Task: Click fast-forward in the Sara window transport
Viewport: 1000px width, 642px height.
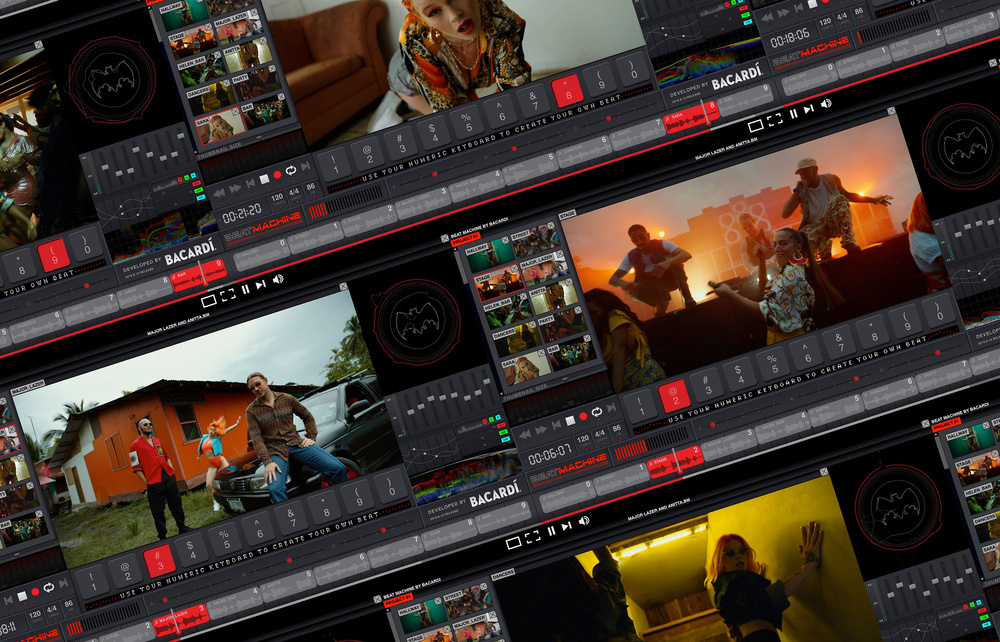Action: tap(235, 189)
